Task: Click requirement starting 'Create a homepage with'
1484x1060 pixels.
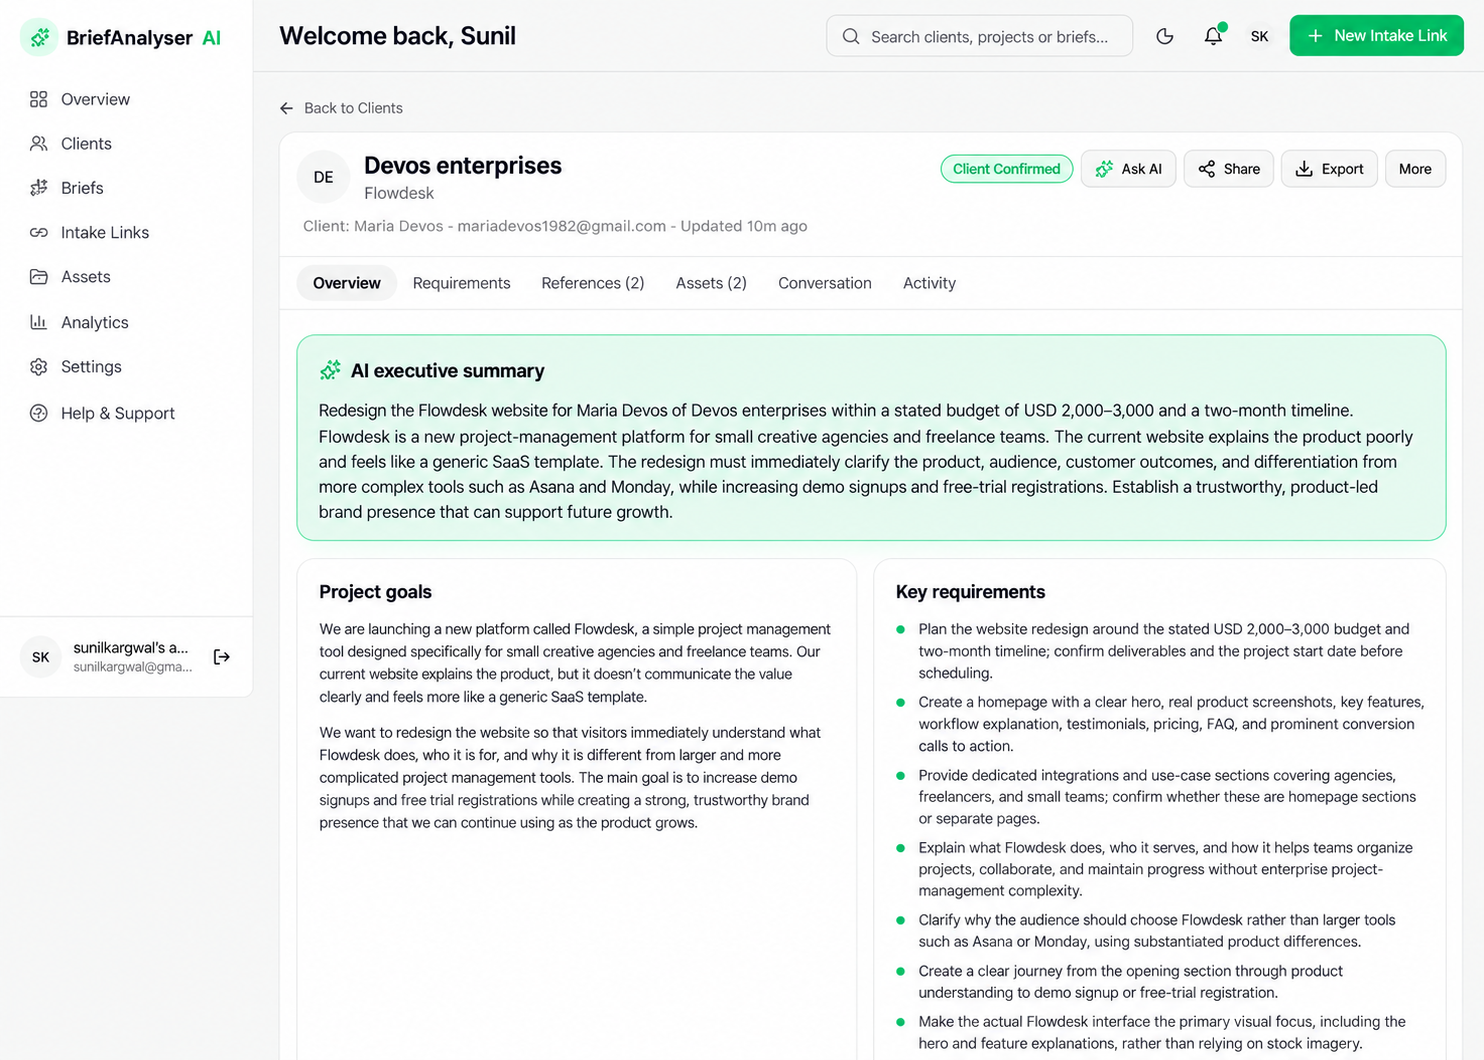Action: point(1171,724)
